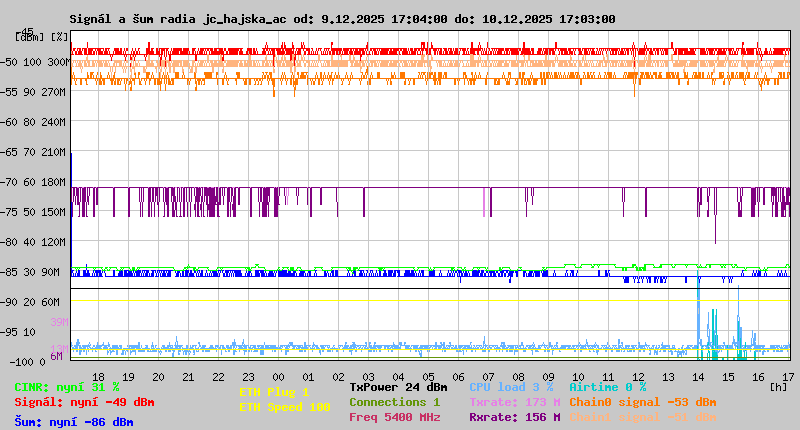Click the [h] hours unit label
Screen dimensions: 800x430
tap(778, 385)
